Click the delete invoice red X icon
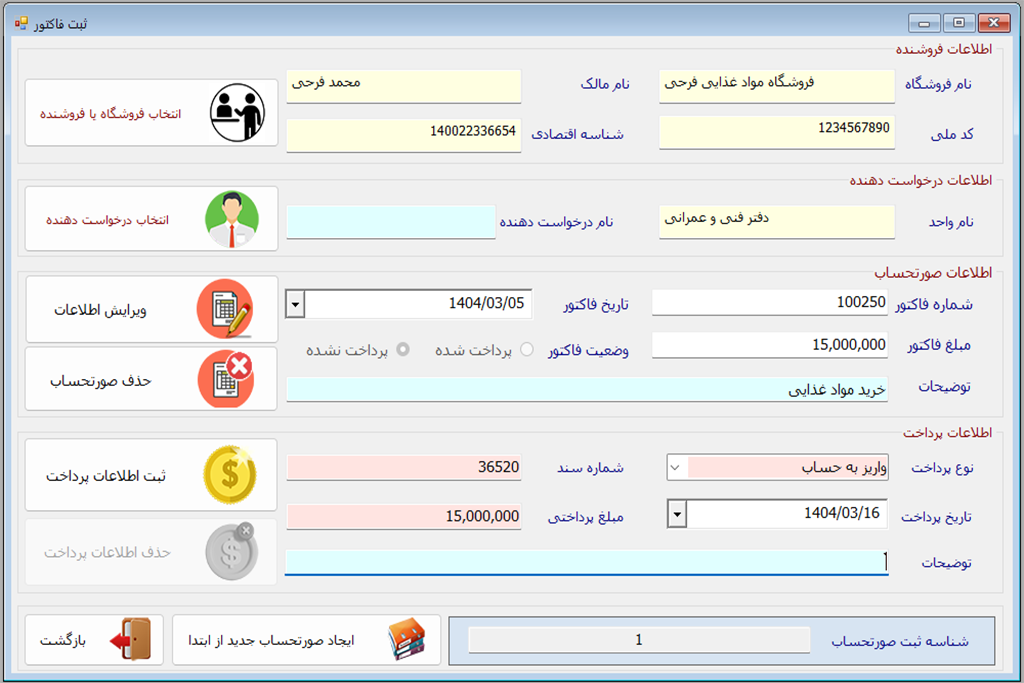 [x=225, y=379]
